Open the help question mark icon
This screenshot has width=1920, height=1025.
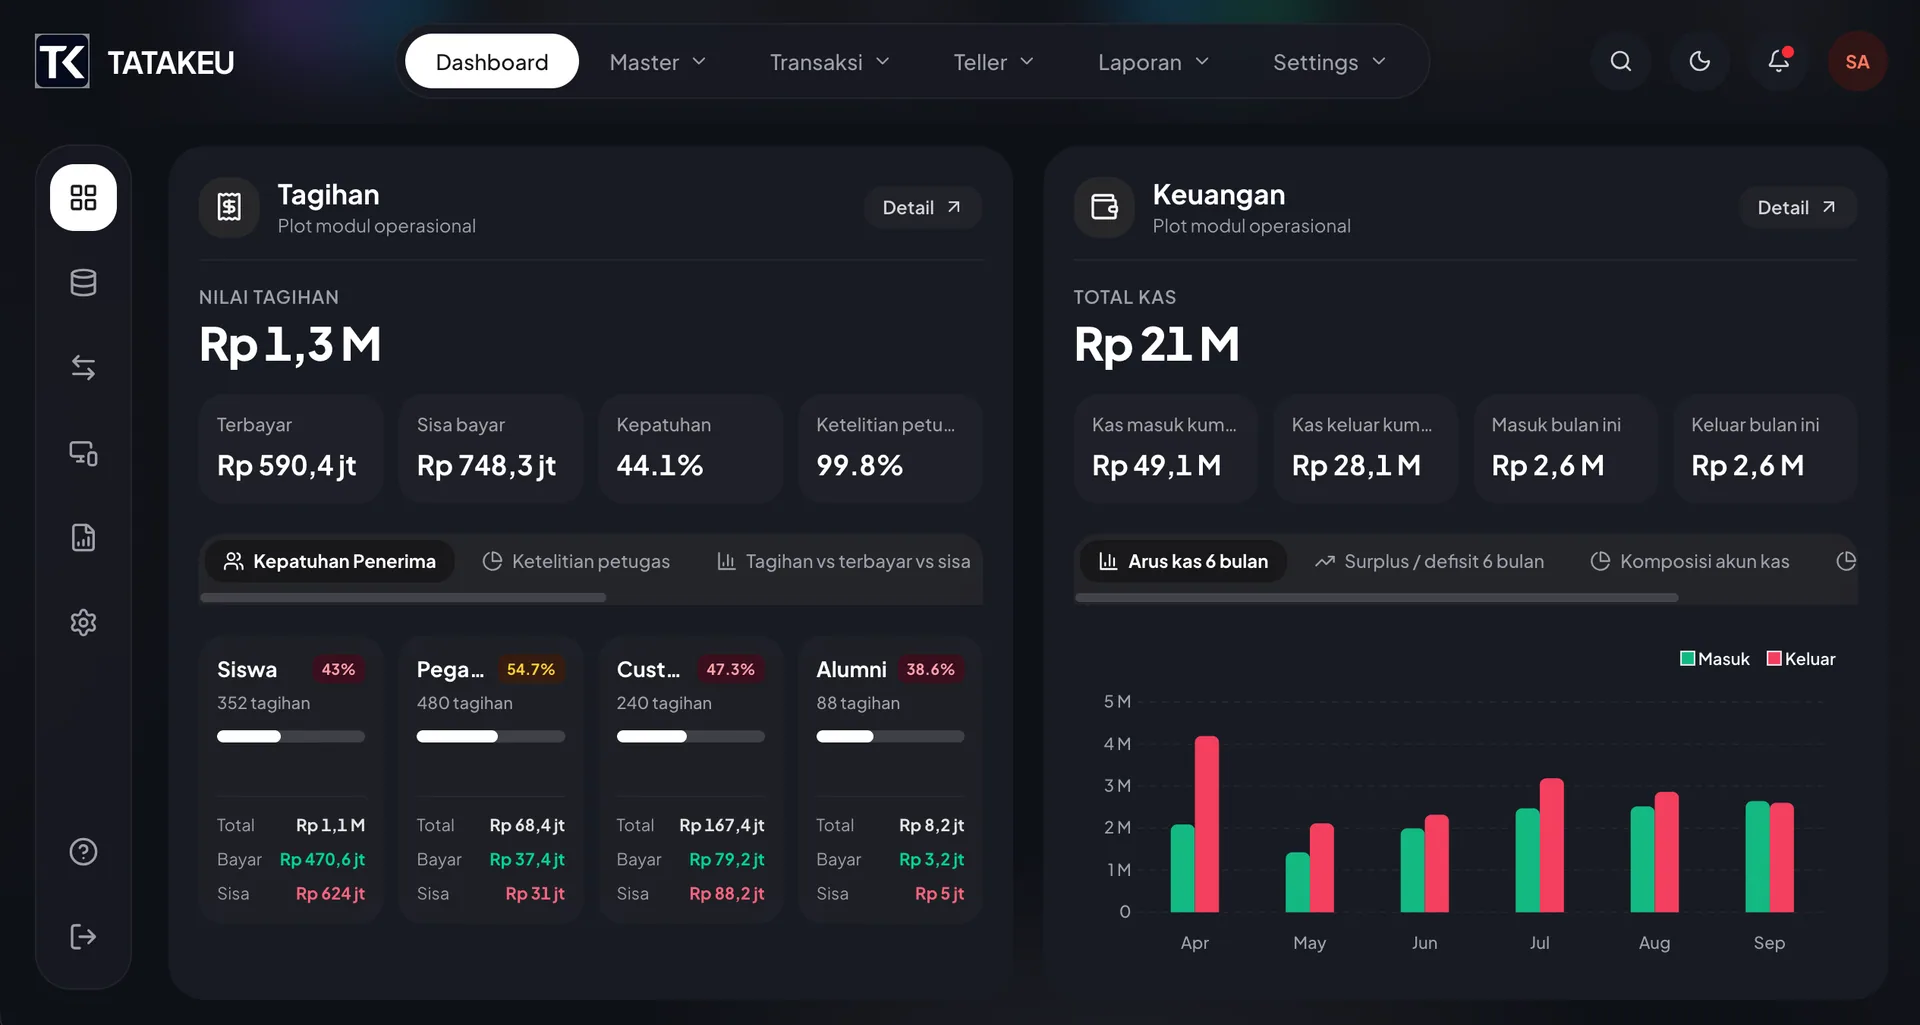83,852
